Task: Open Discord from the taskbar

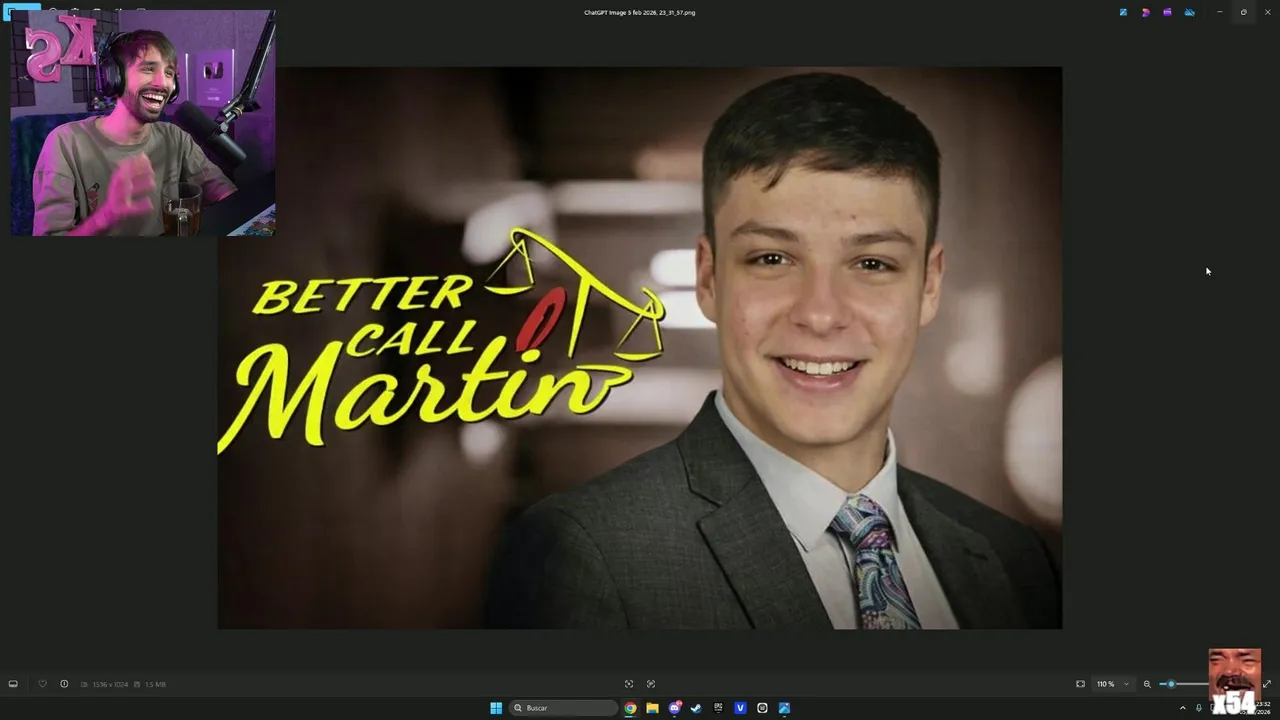Action: tap(675, 708)
